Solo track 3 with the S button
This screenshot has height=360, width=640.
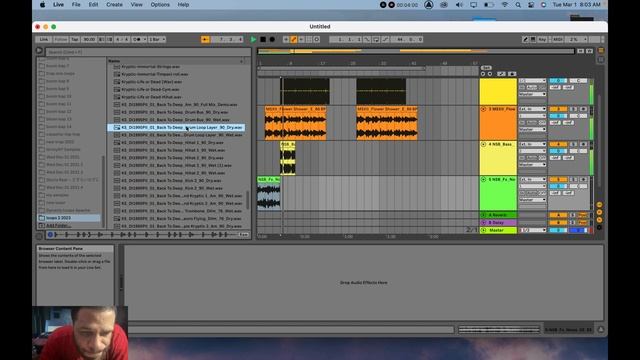click(573, 109)
